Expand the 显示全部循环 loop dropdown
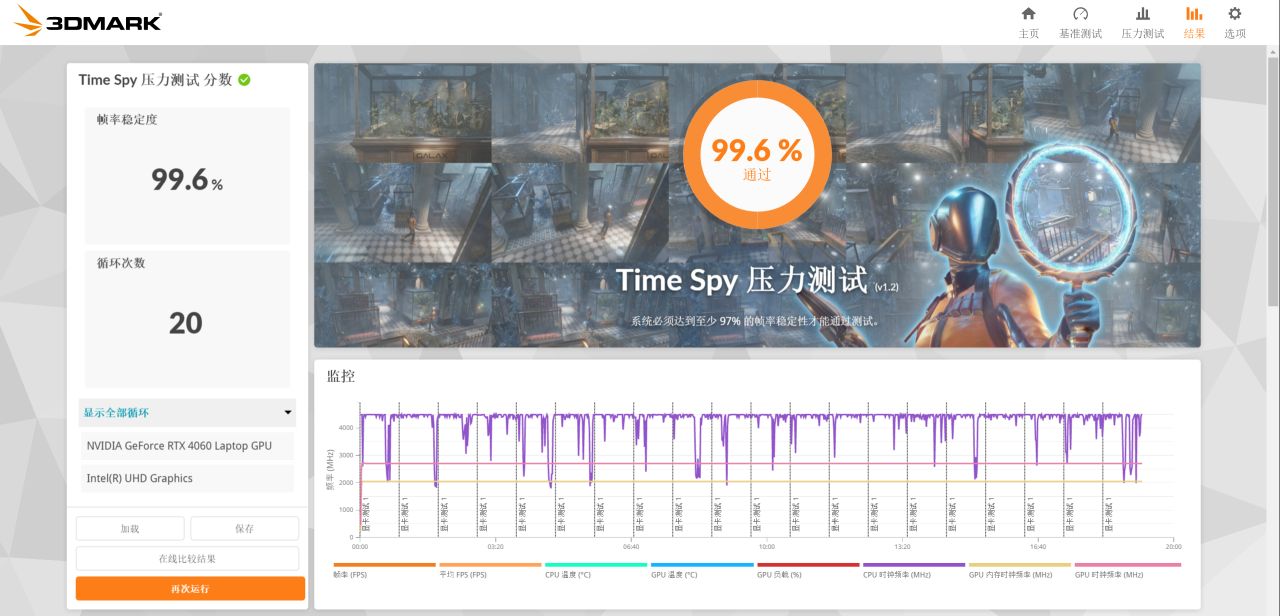Image resolution: width=1280 pixels, height=616 pixels. pyautogui.click(x=187, y=412)
